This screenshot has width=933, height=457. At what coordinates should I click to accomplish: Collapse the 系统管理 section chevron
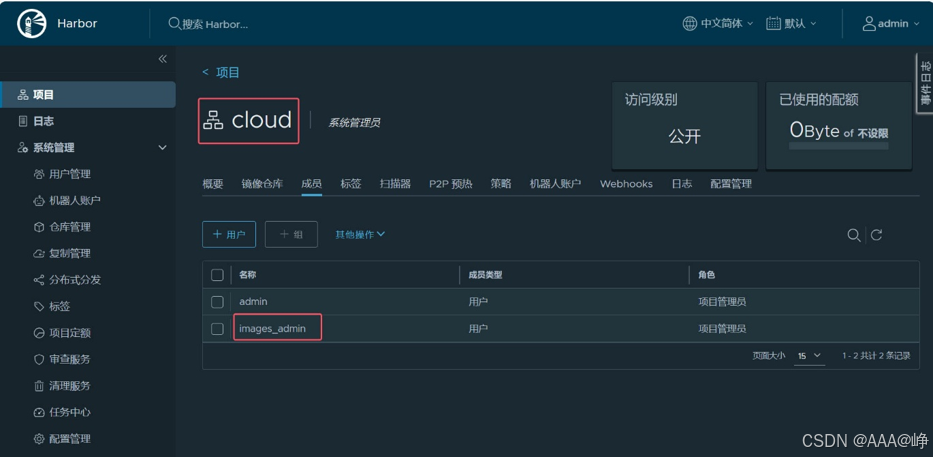tap(162, 148)
